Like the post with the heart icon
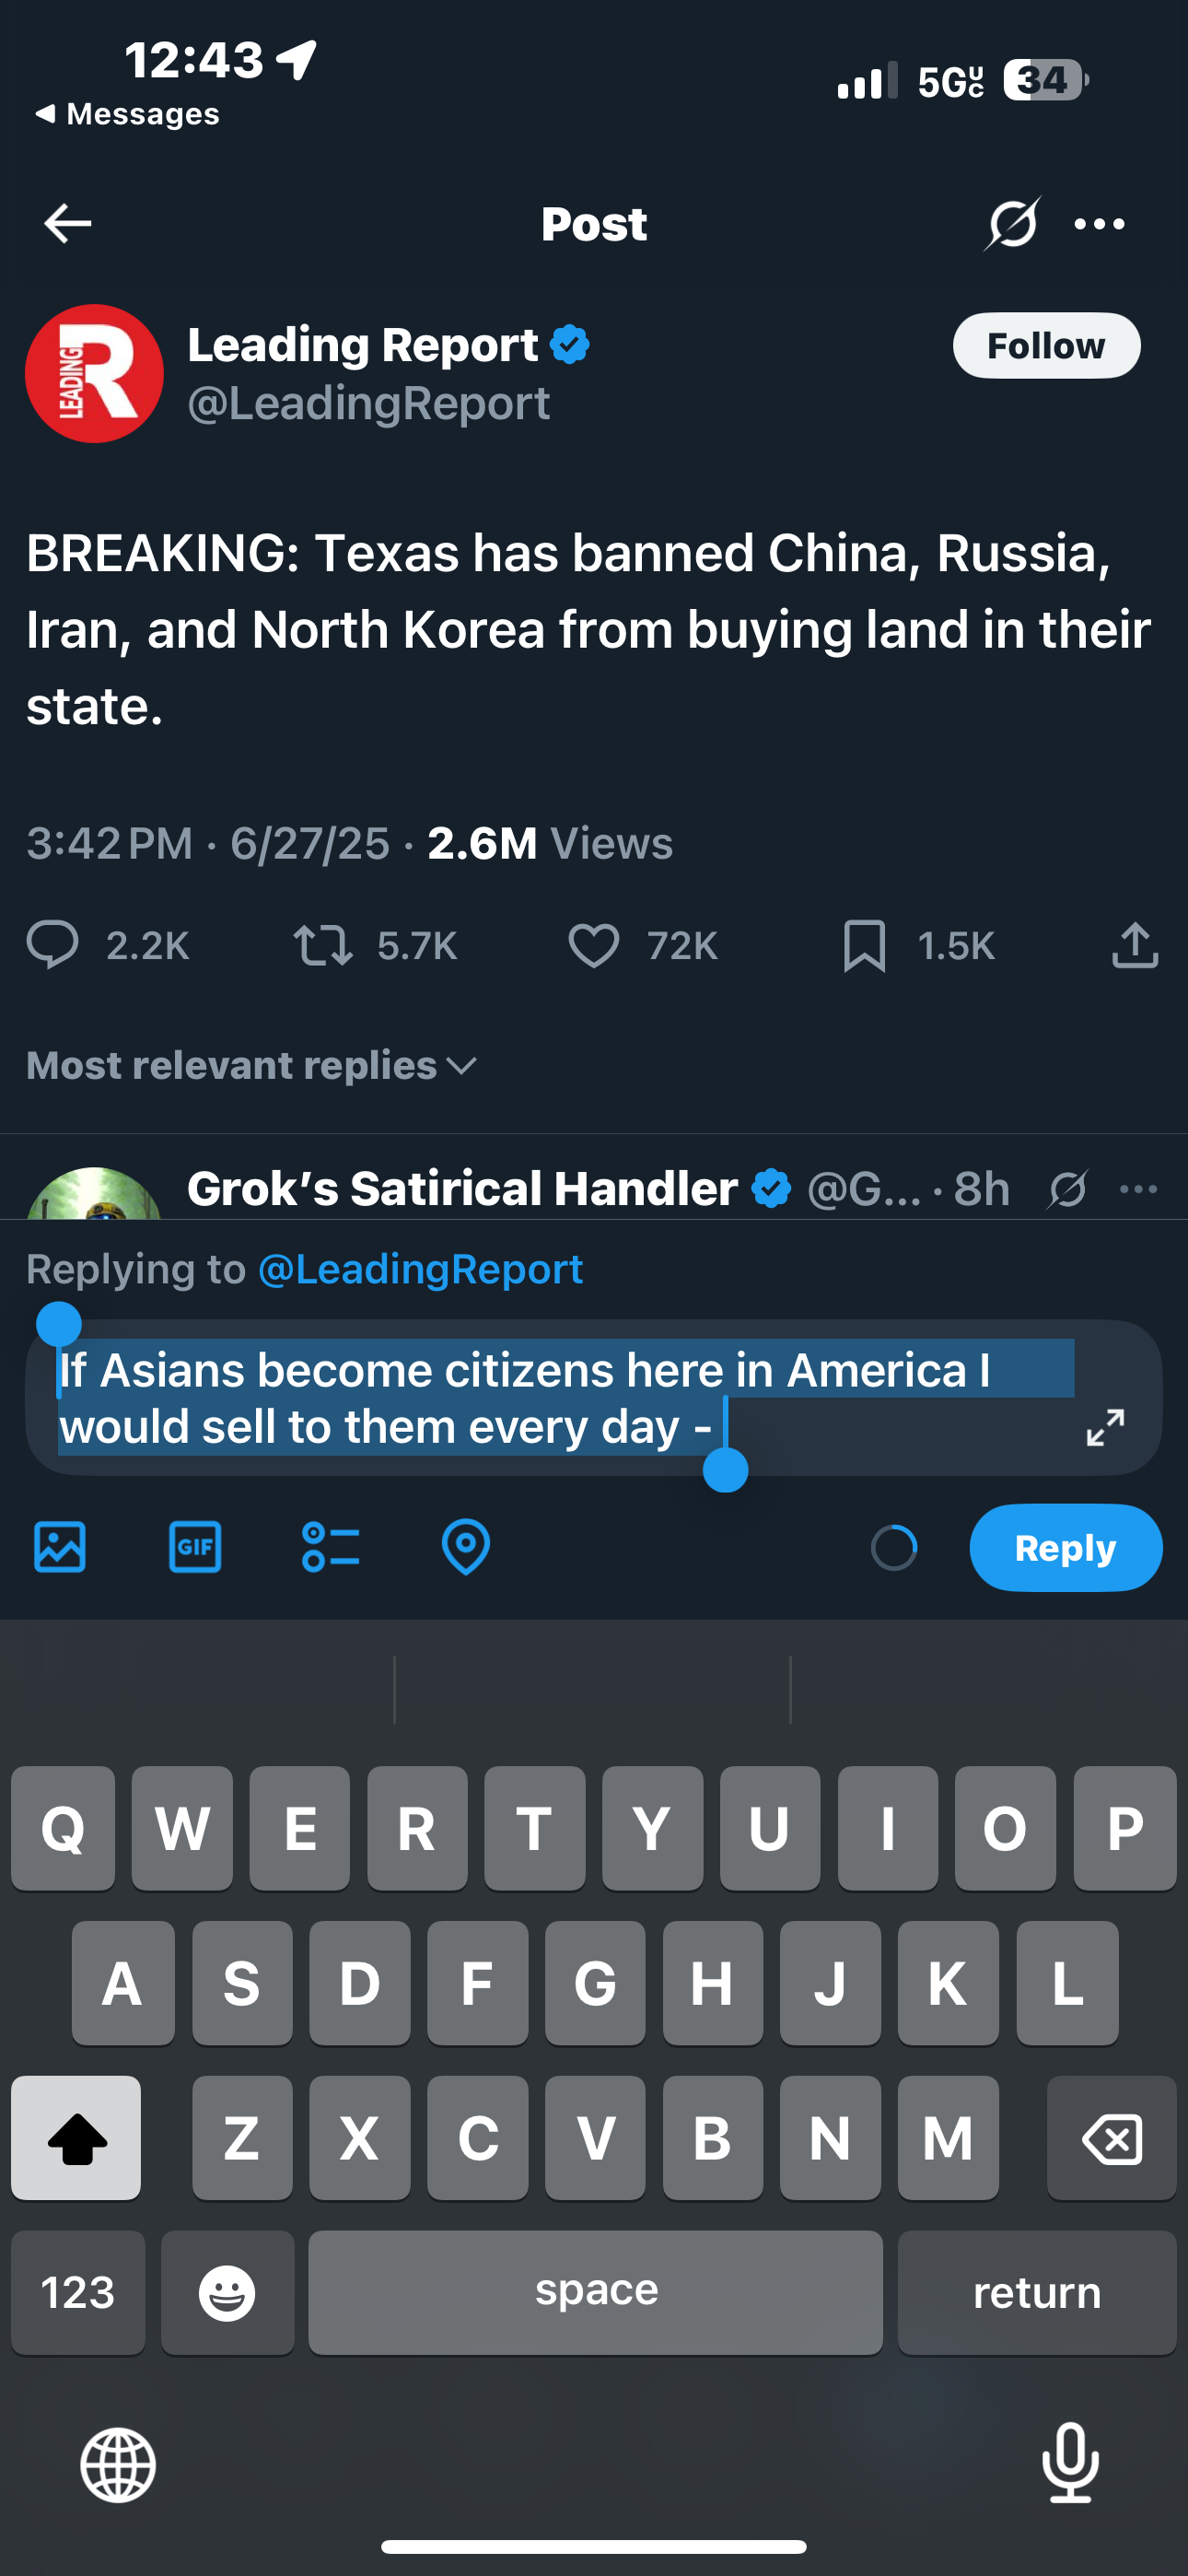Screen dimensions: 1188x2576 pyautogui.click(x=594, y=945)
